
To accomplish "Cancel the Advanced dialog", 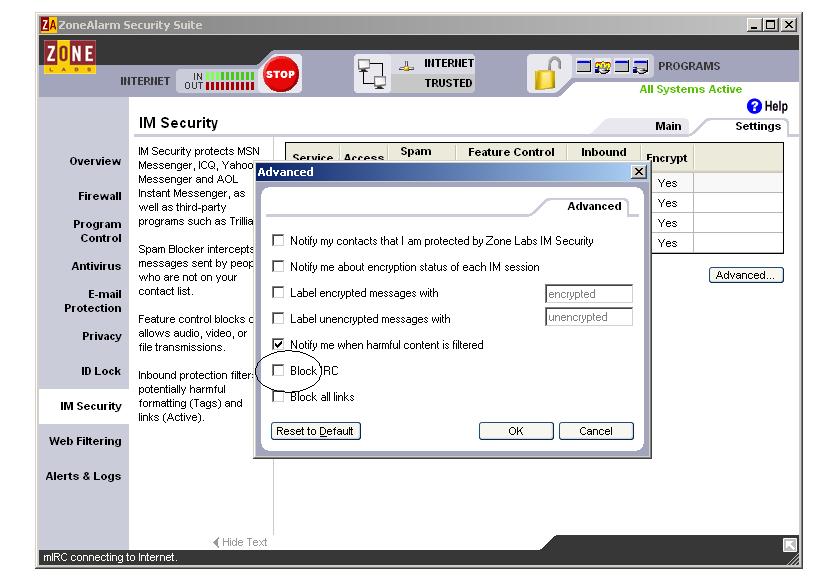I will coord(596,431).
